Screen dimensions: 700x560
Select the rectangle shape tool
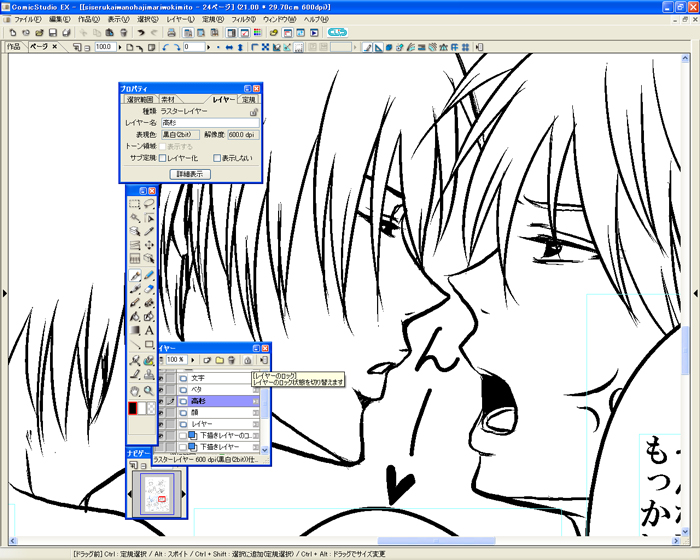[x=149, y=345]
